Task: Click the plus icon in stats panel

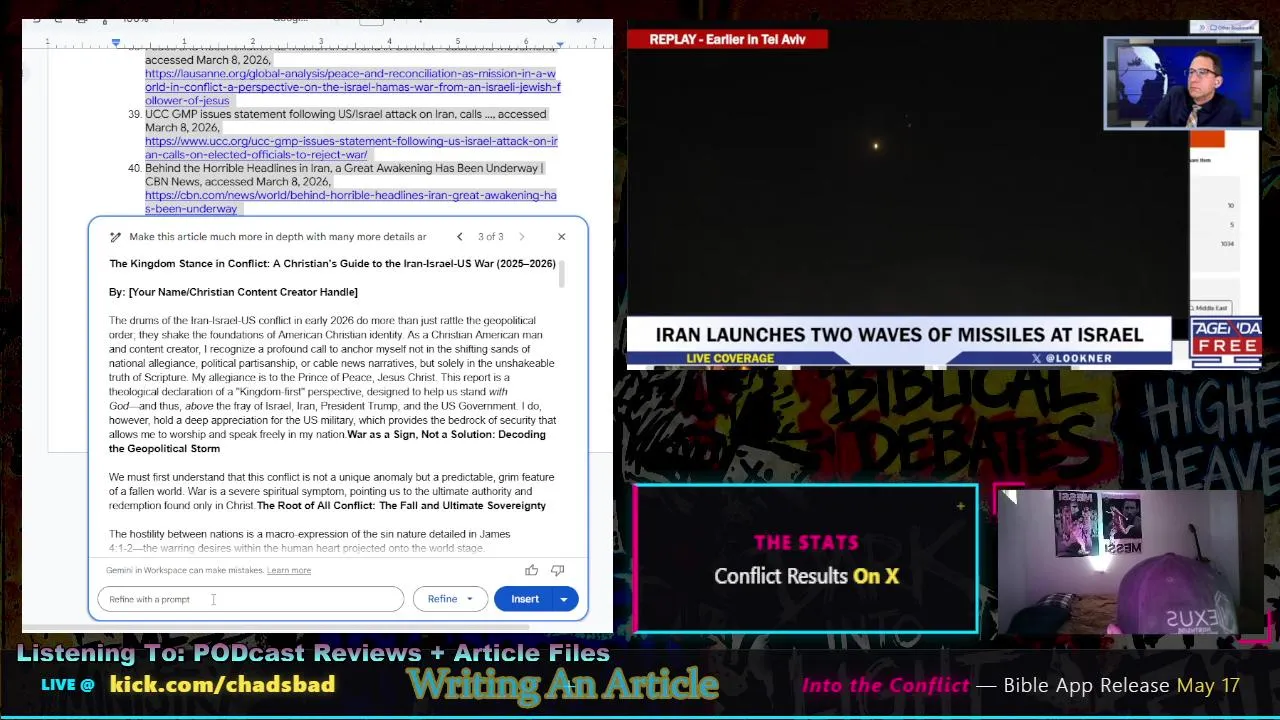Action: click(960, 506)
